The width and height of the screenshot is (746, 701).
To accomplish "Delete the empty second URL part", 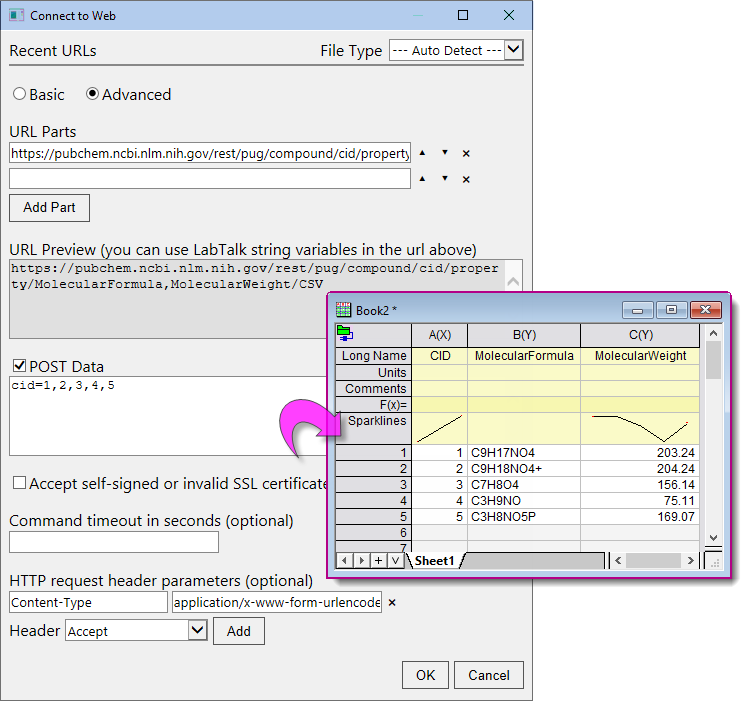I will pos(466,179).
